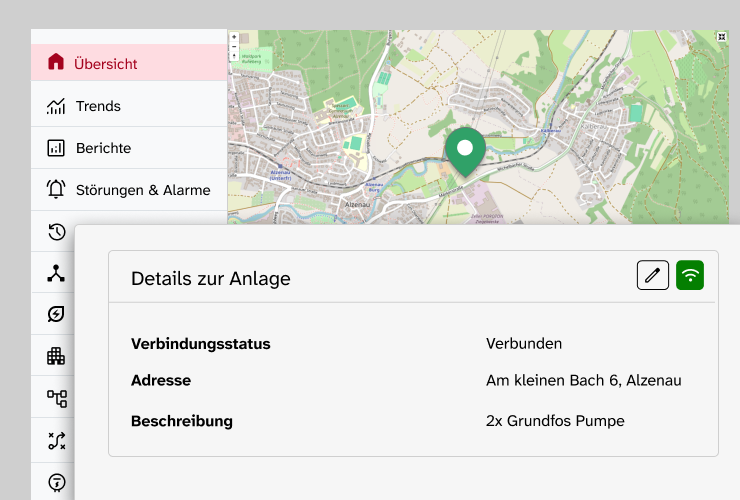The width and height of the screenshot is (740, 500).
Task: Click the Trends chart icon
Action: click(56, 106)
